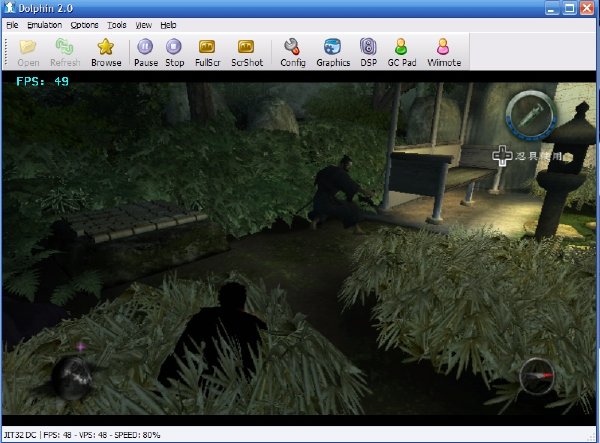Open DSP audio settings

coord(368,52)
